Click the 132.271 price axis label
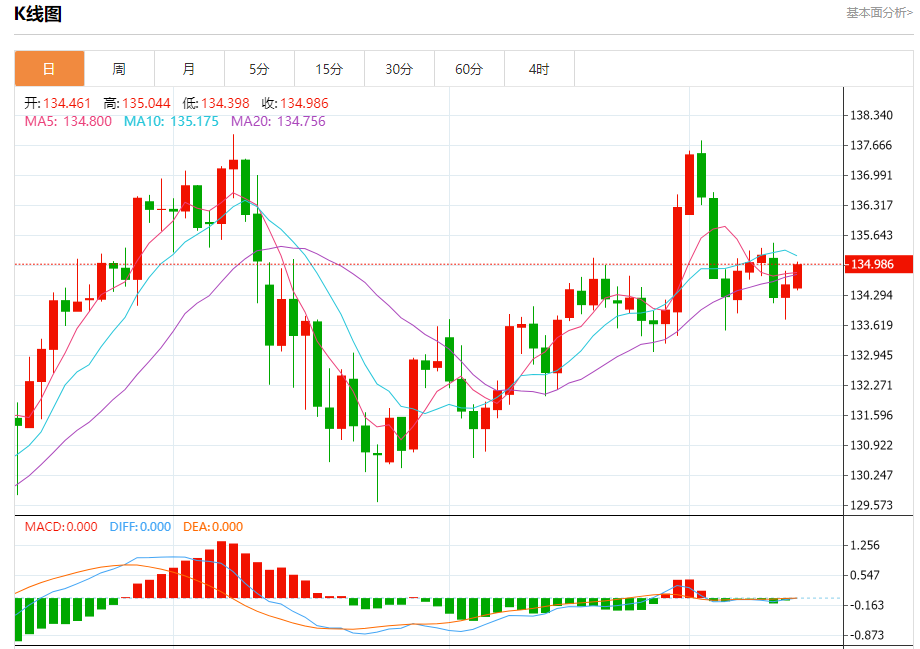920x649 pixels. [871, 385]
